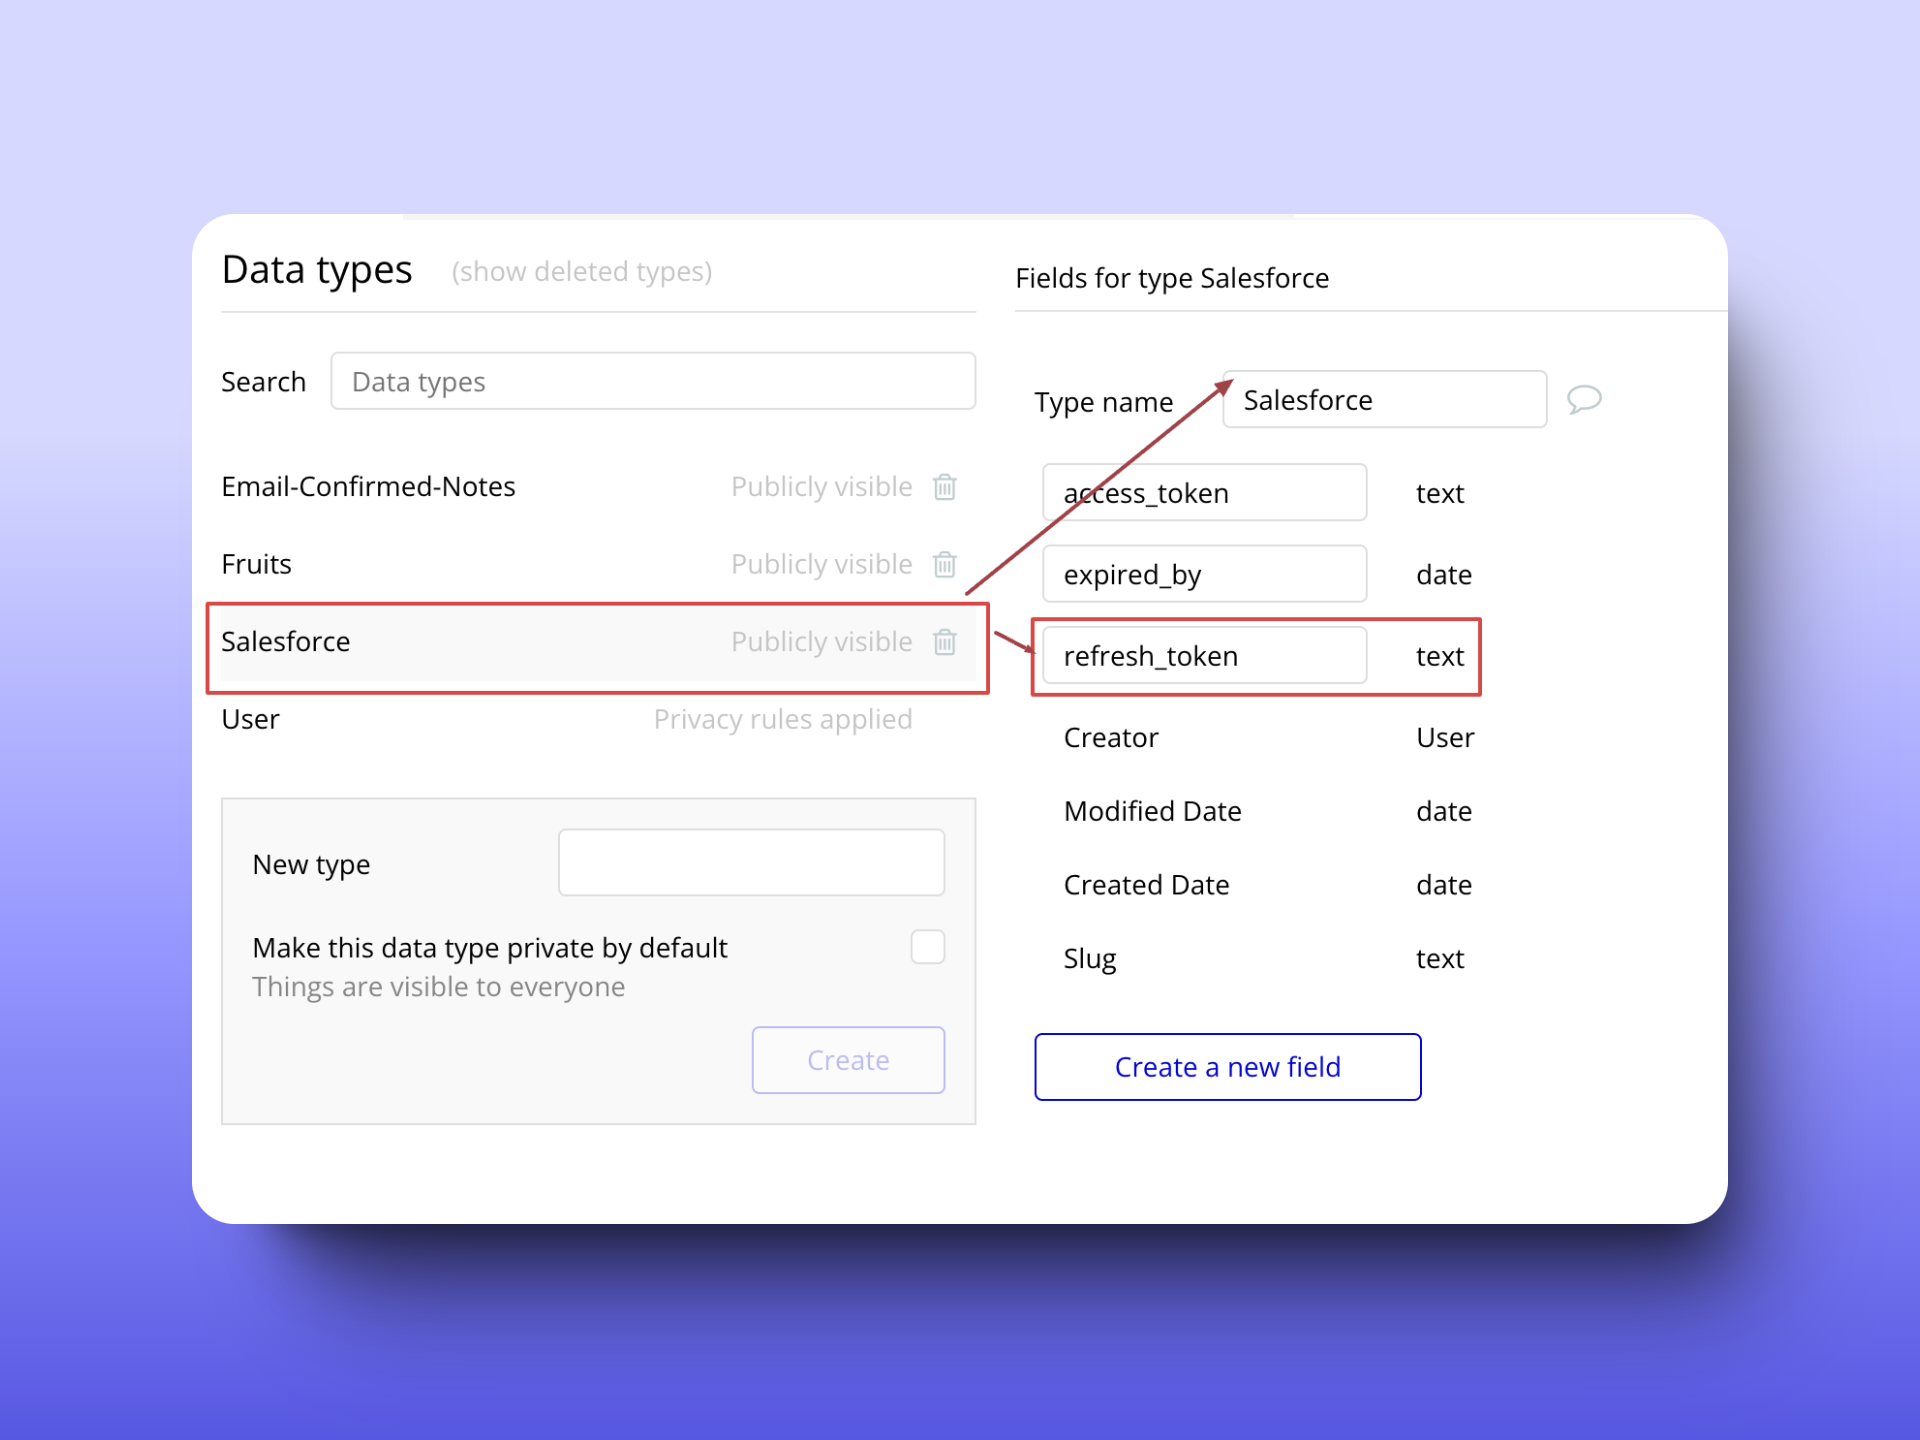Screen dimensions: 1920x1440
Task: Tick Make this data type private checkbox
Action: [x=928, y=946]
